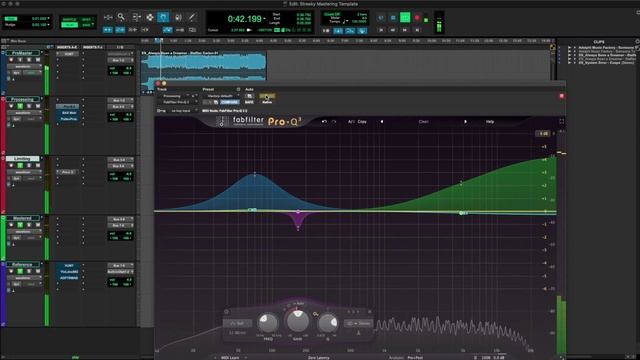Click the Pro-Q 3 undo arrow
The height and width of the screenshot is (360, 640).
click(x=324, y=122)
